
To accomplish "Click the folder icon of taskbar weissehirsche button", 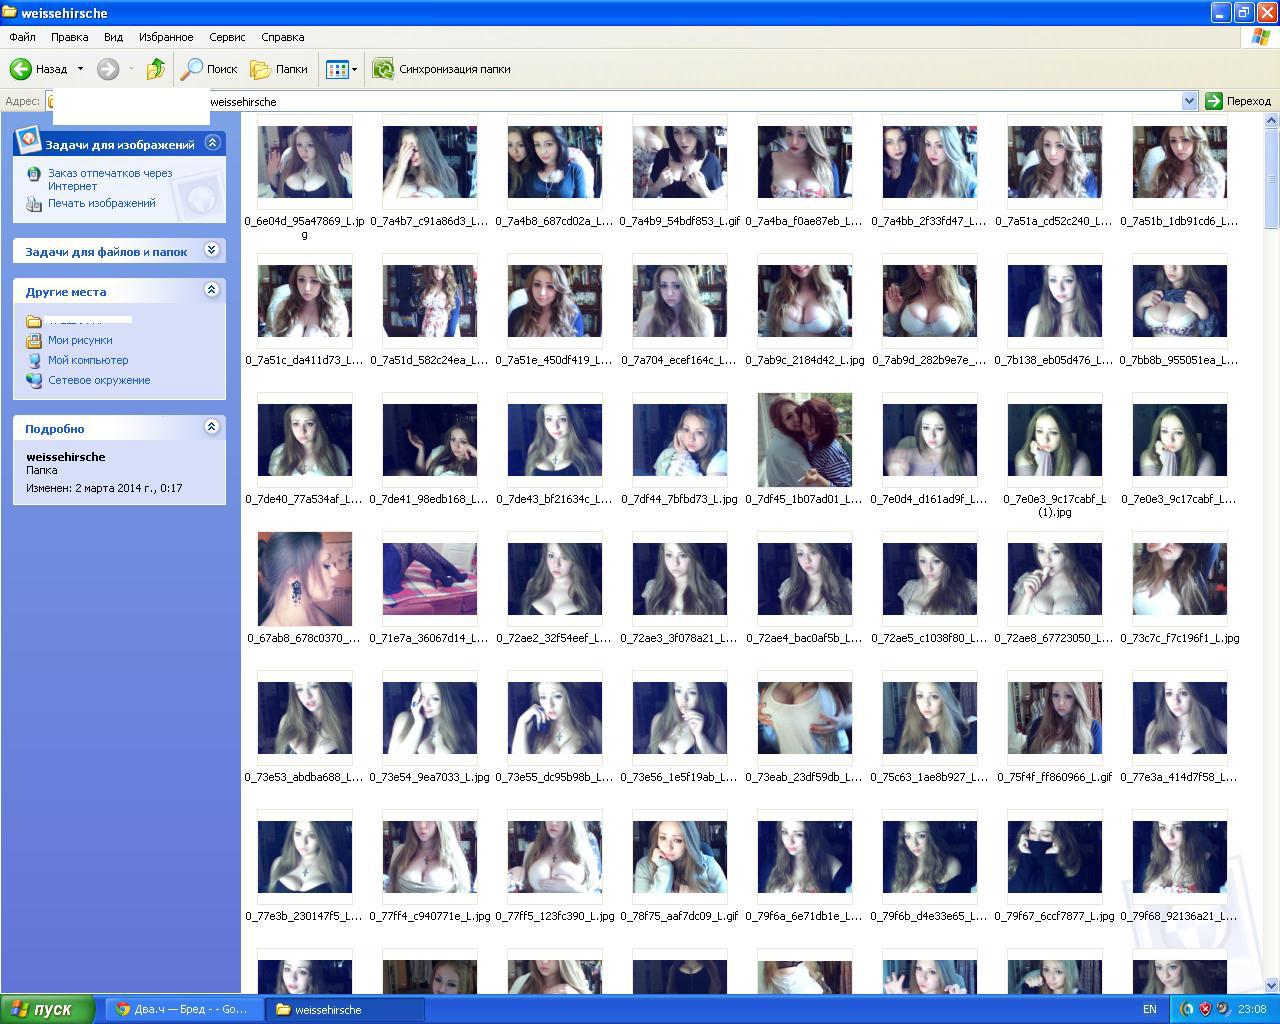I will click(x=283, y=1009).
